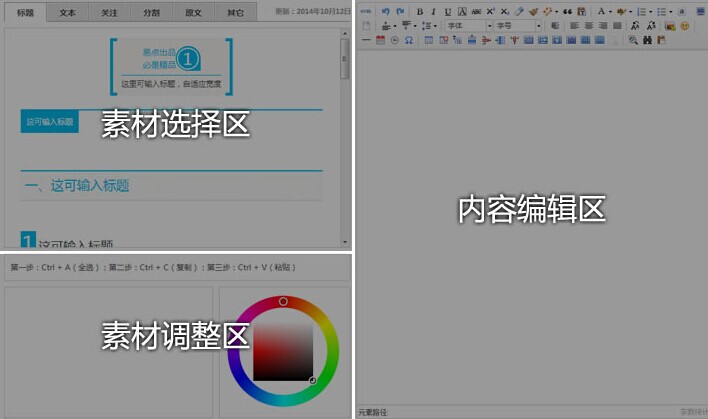Viewport: 708px width, 419px height.
Task: Switch to the 标题 tab
Action: [x=25, y=13]
